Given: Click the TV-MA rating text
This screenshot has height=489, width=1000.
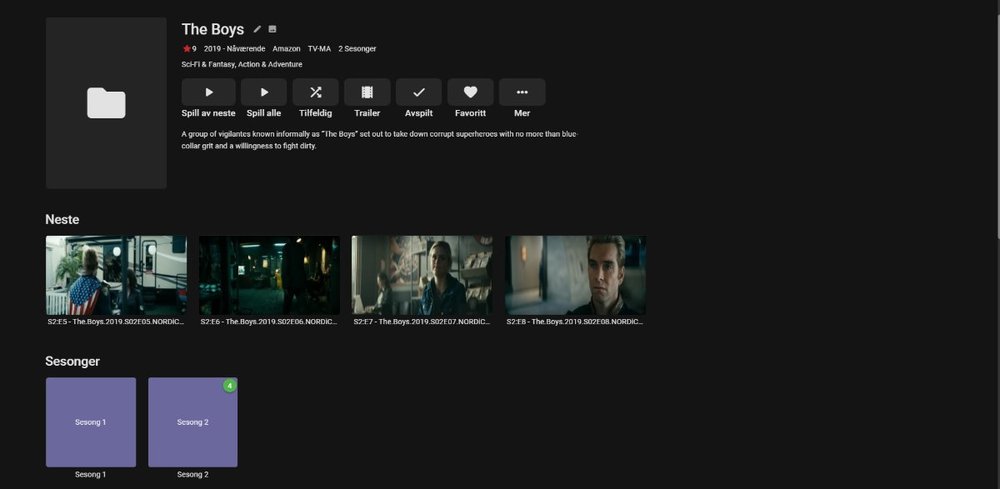Looking at the screenshot, I should [x=320, y=48].
